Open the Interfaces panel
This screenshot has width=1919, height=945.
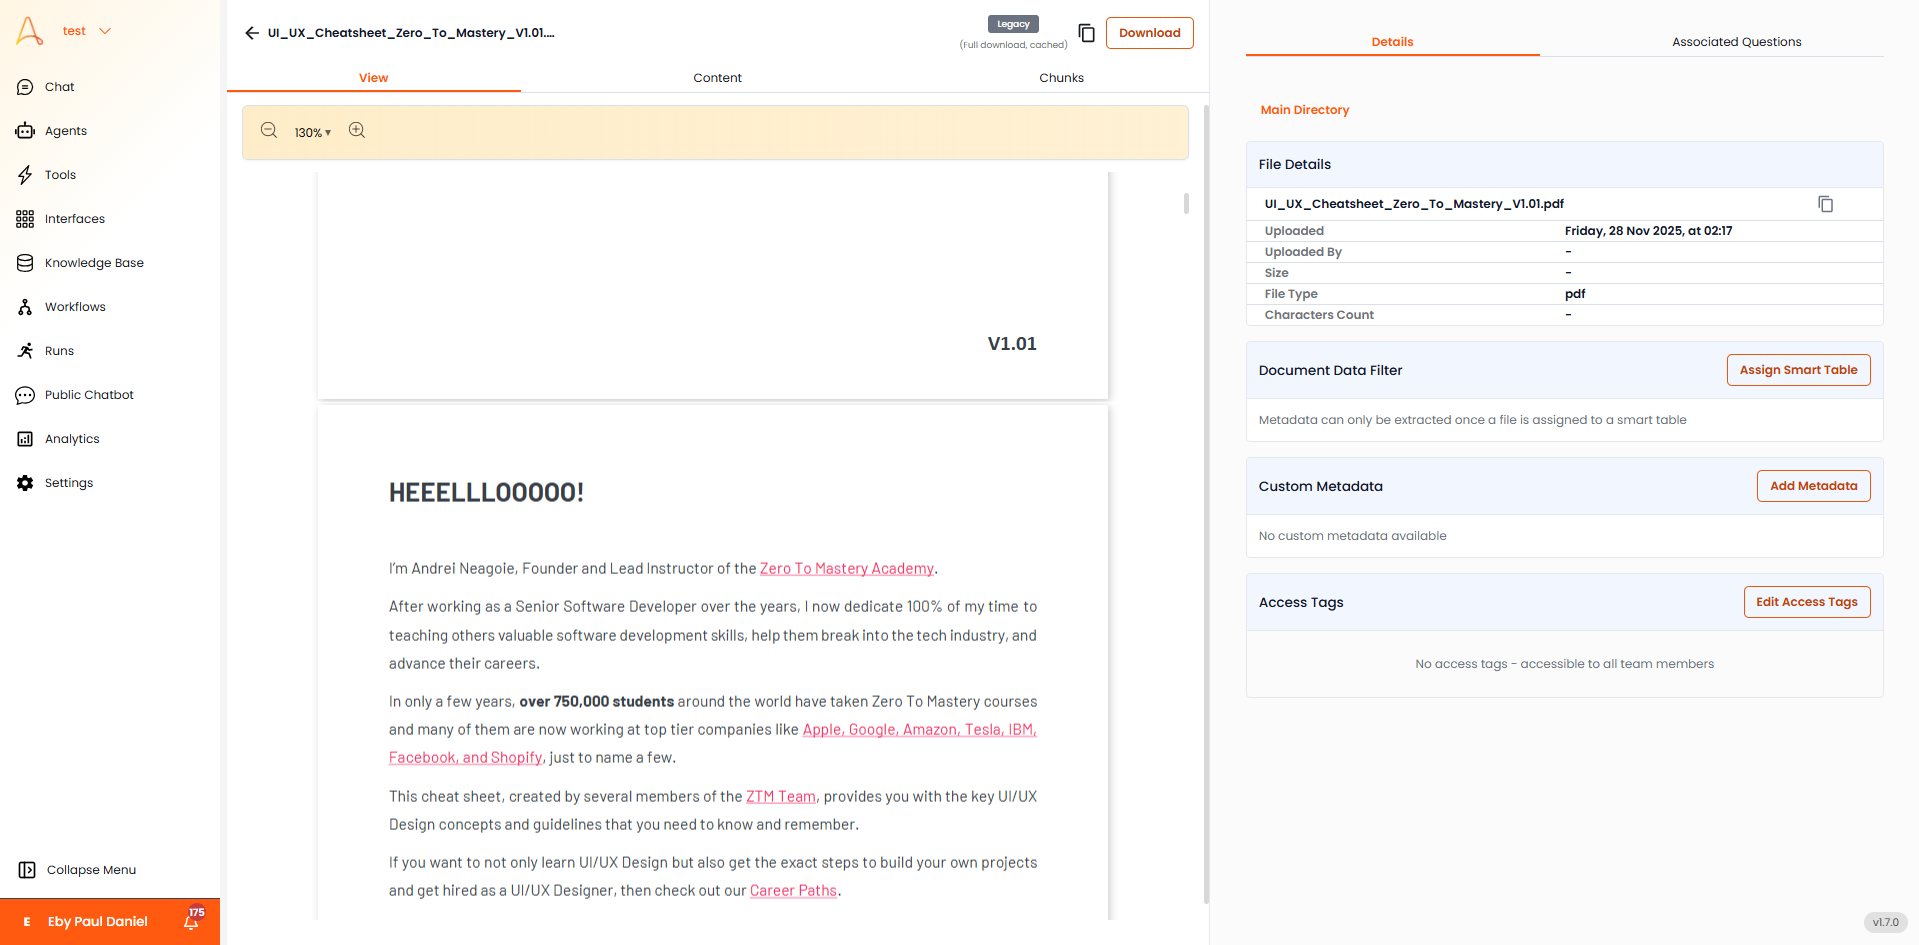[74, 219]
